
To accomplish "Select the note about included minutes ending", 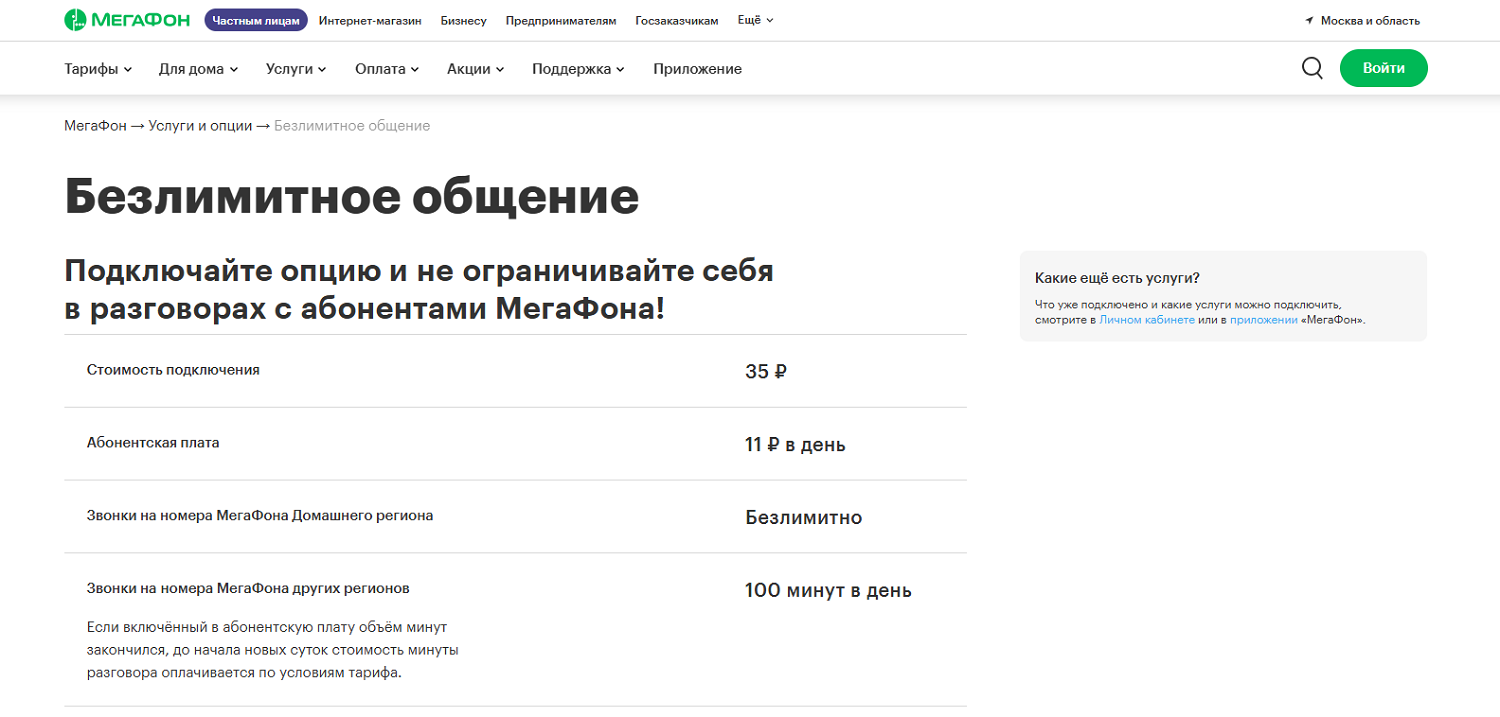I will click(272, 650).
